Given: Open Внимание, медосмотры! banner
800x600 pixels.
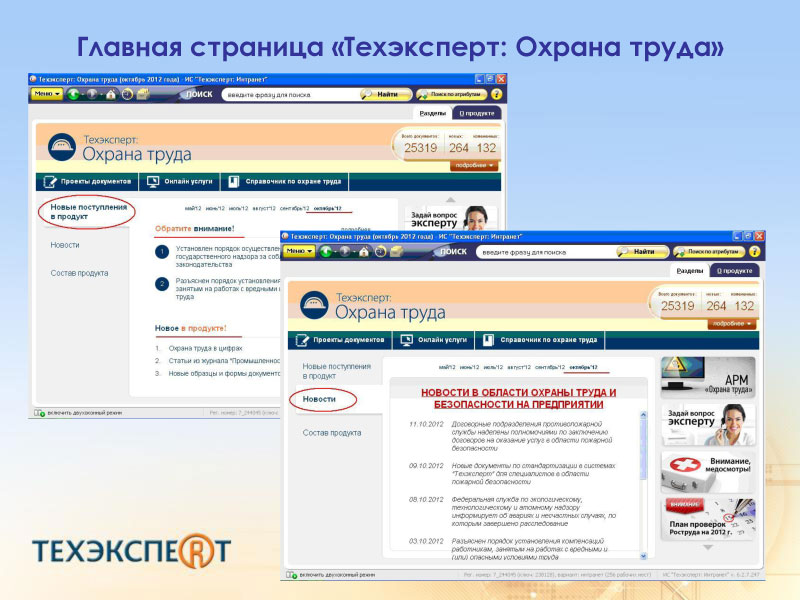Looking at the screenshot, I should click(708, 472).
